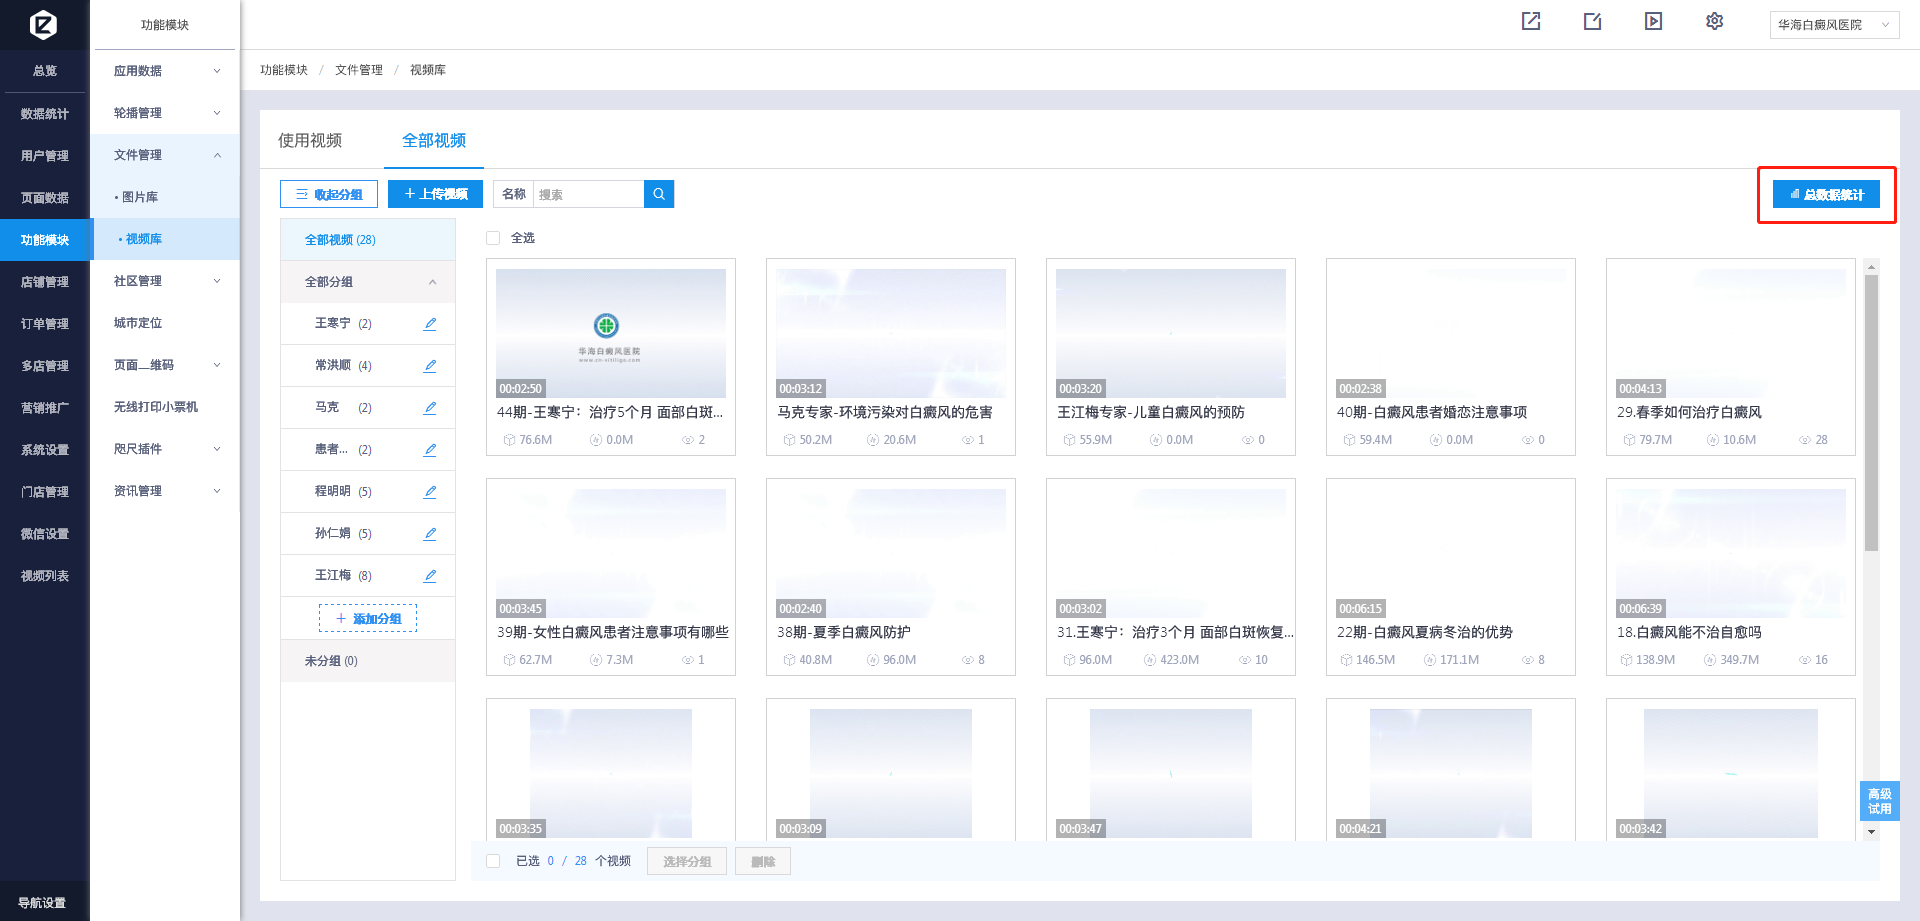Open 图片库 in the file management menu
Screen dimensions: 1920x921
coord(140,197)
